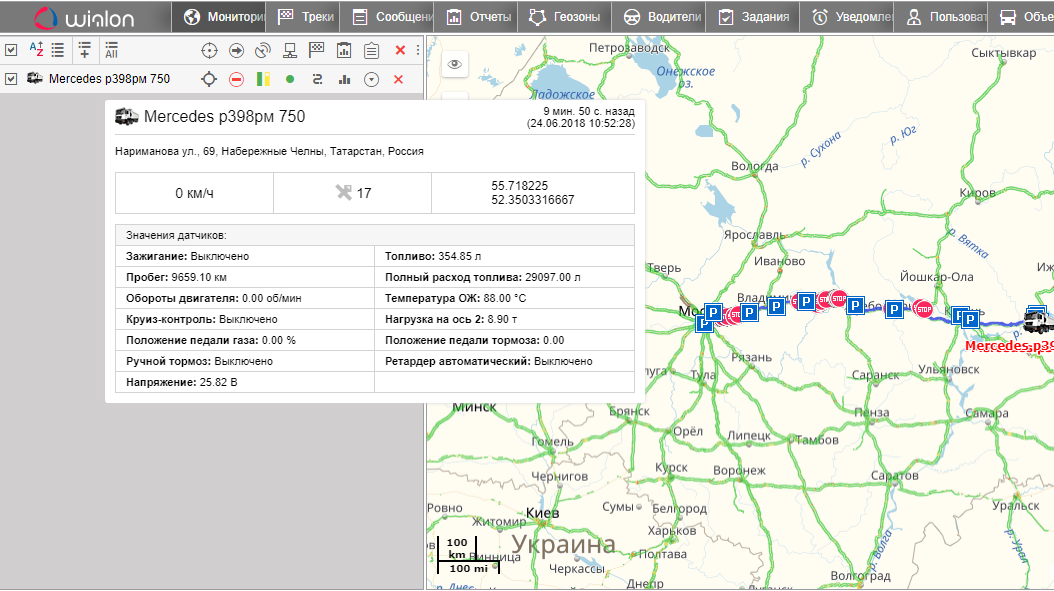Open the Отчеты tab
The width and height of the screenshot is (1054, 591).
[478, 17]
